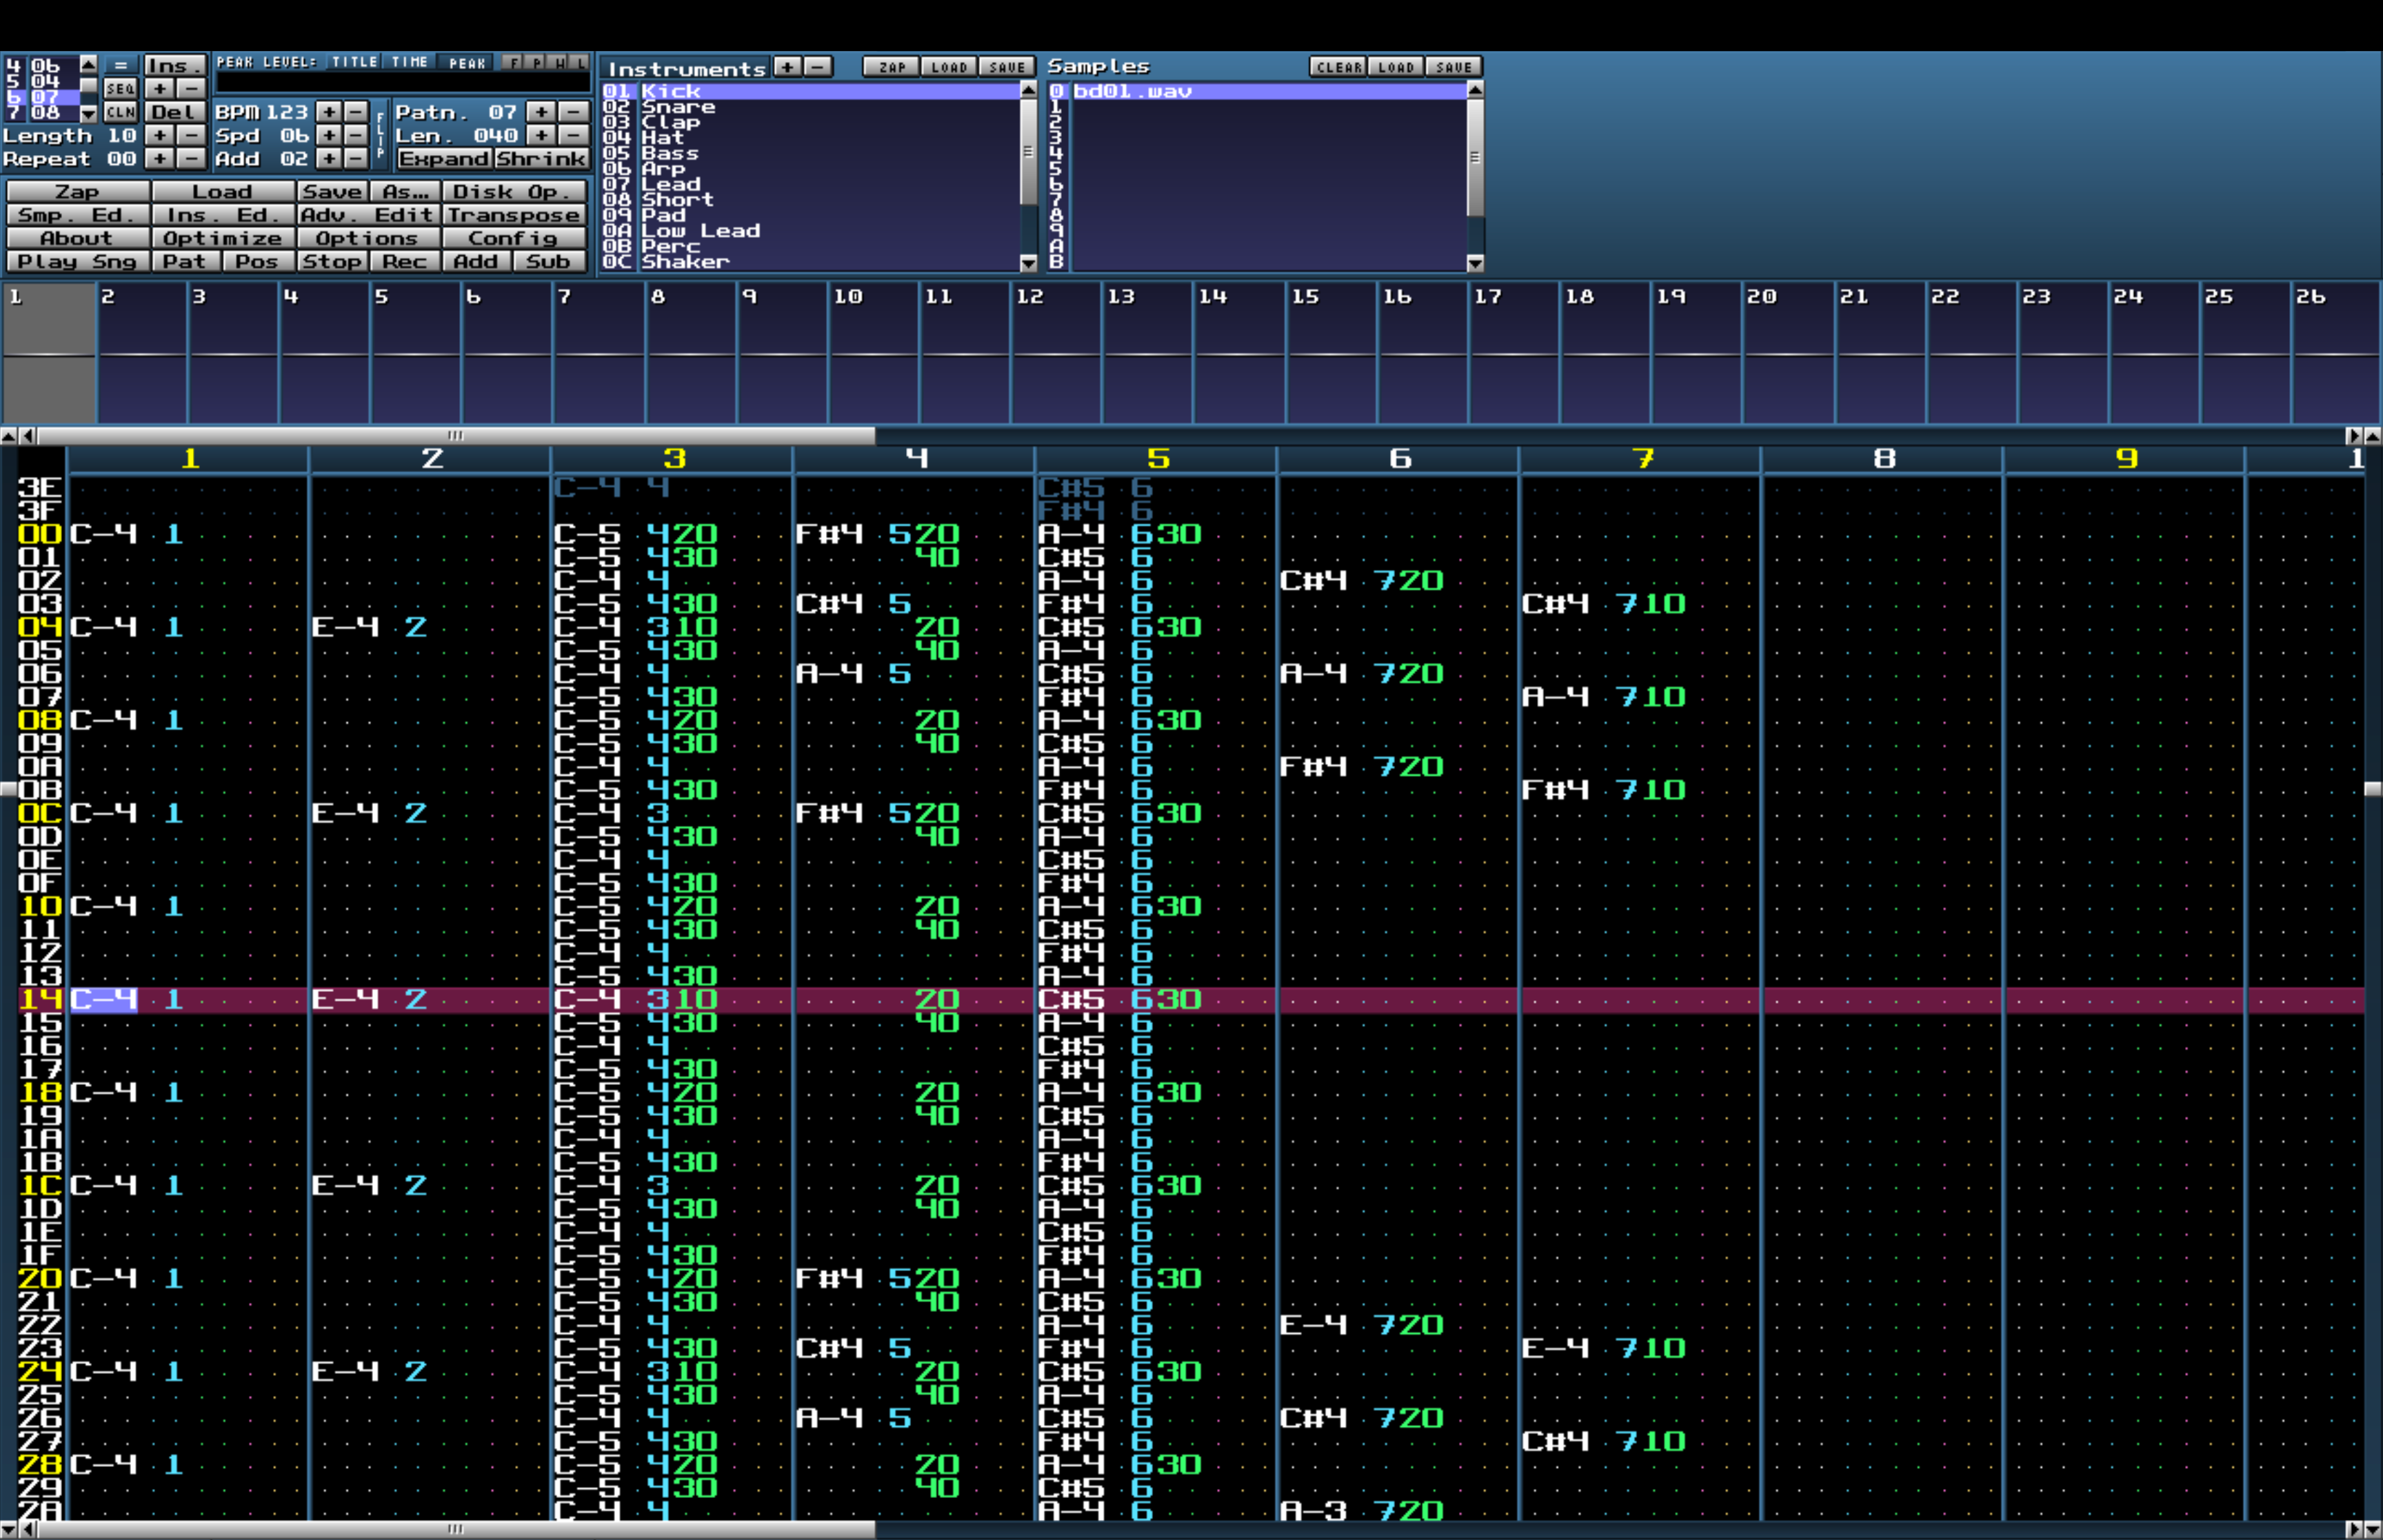This screenshot has height=1540, width=2383.
Task: Click the Instruments plus button
Action: [788, 67]
